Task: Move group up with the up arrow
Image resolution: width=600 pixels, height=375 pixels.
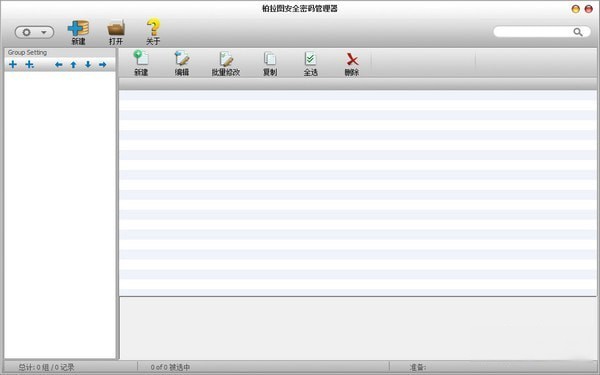Action: (x=73, y=64)
